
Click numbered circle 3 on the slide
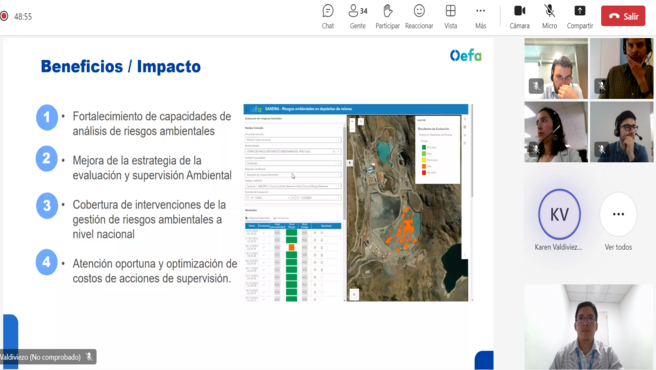47,206
